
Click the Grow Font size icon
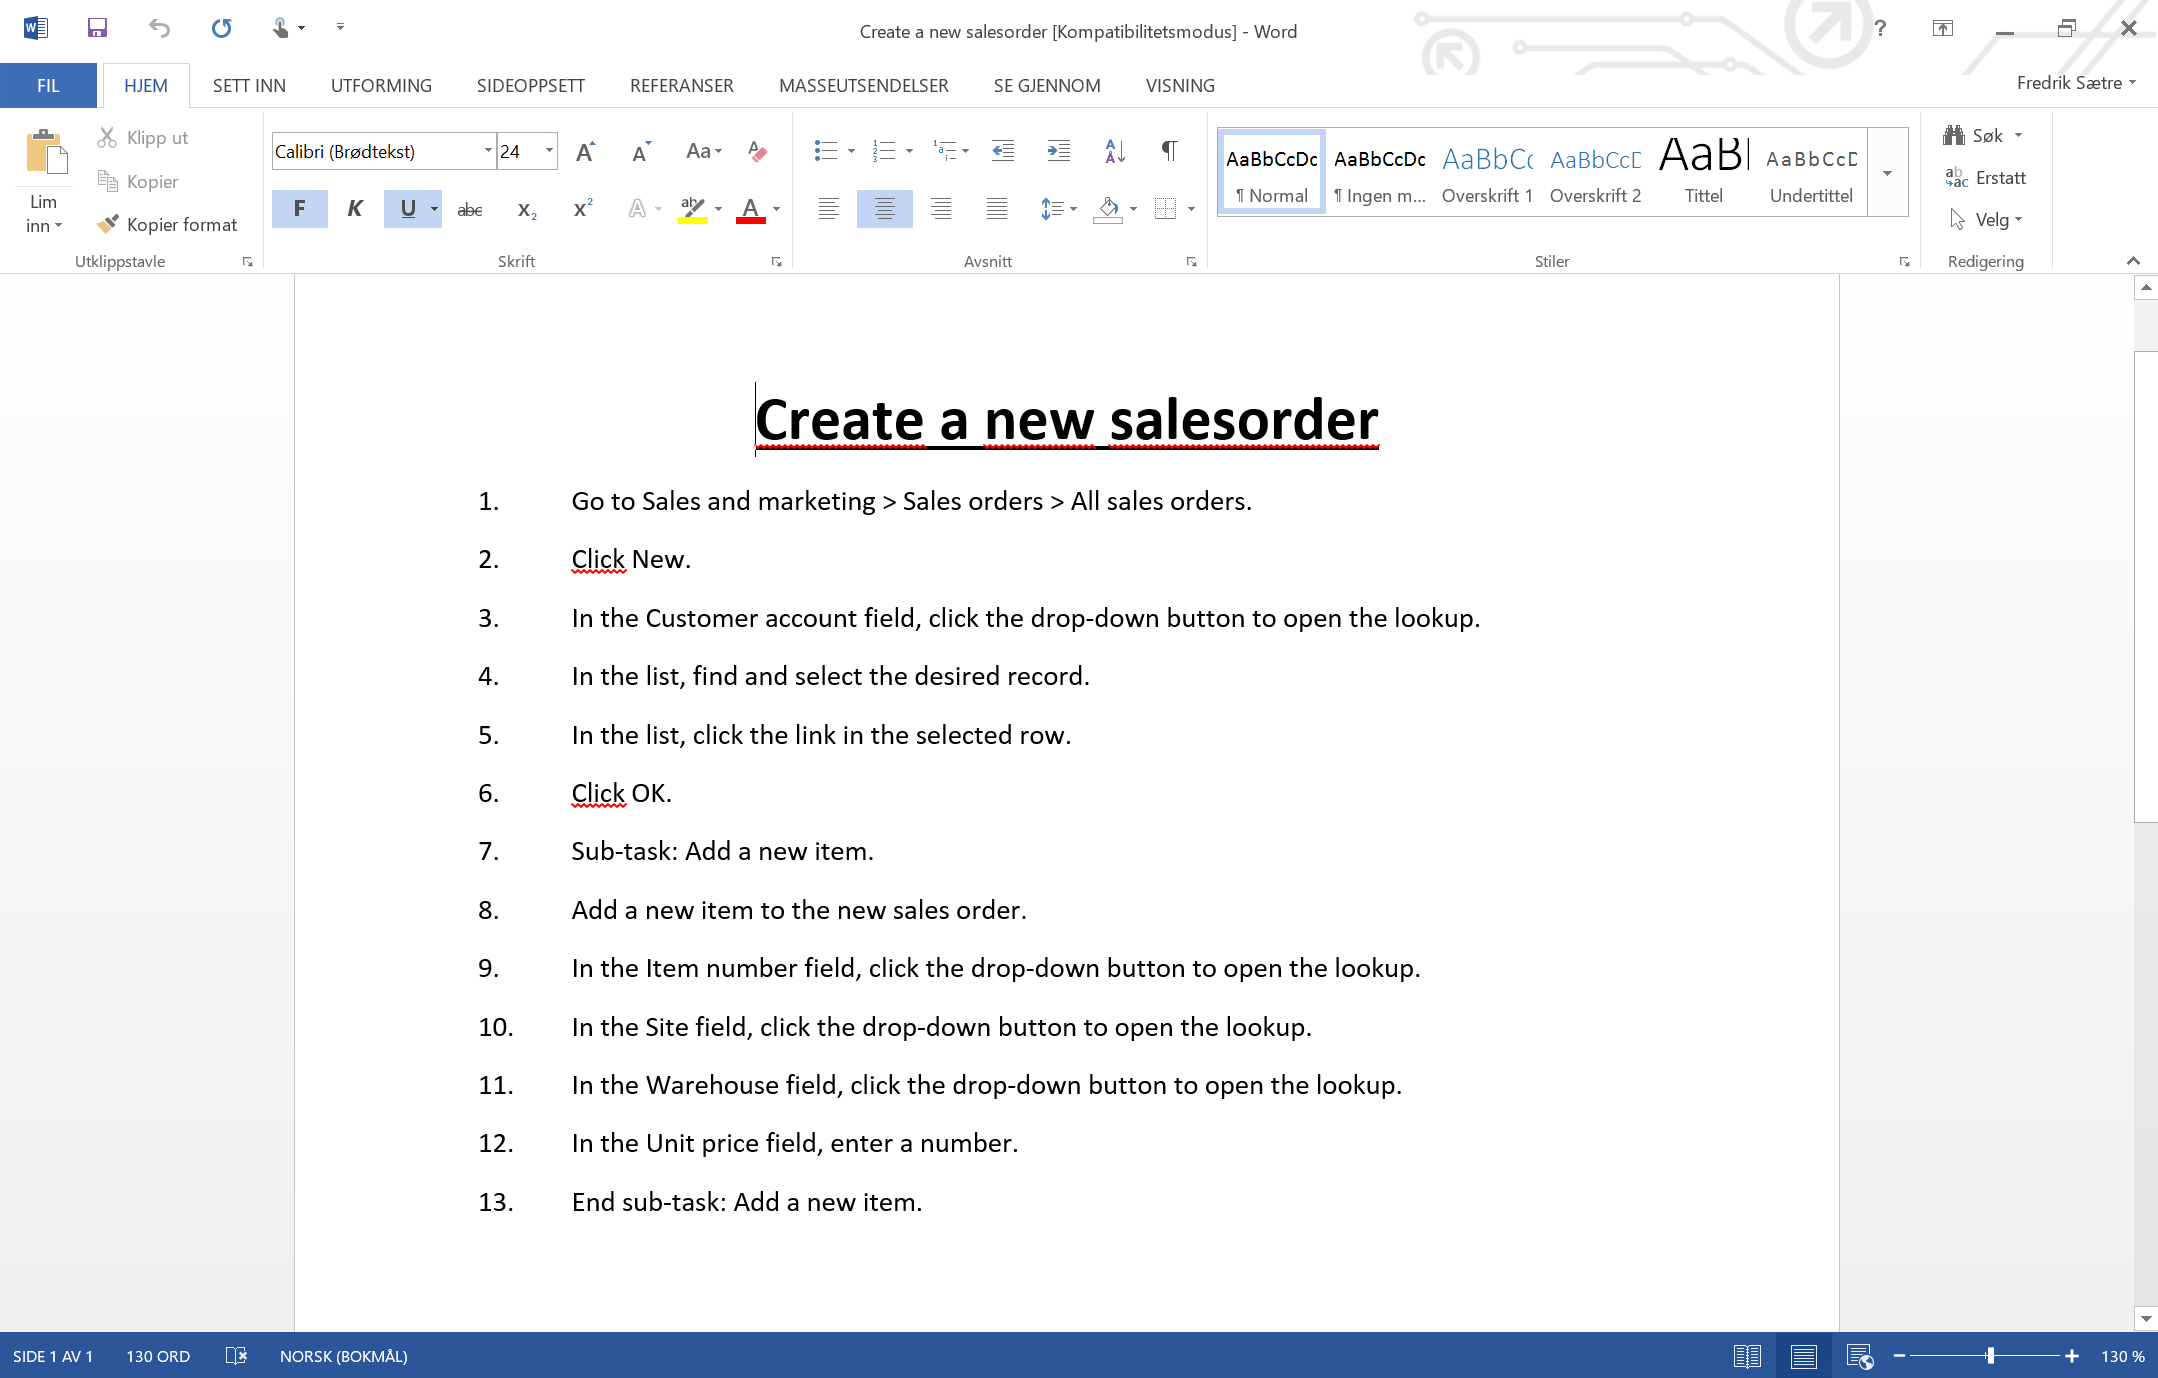[586, 151]
